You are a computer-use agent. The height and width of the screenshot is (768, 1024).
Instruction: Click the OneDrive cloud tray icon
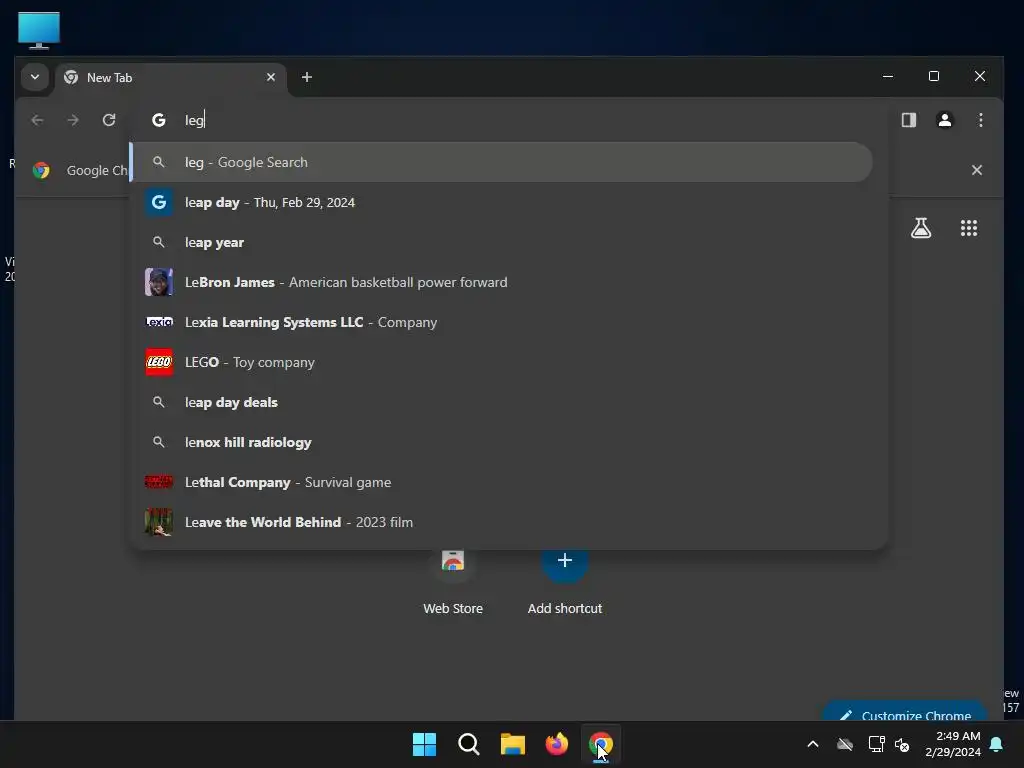pos(844,744)
